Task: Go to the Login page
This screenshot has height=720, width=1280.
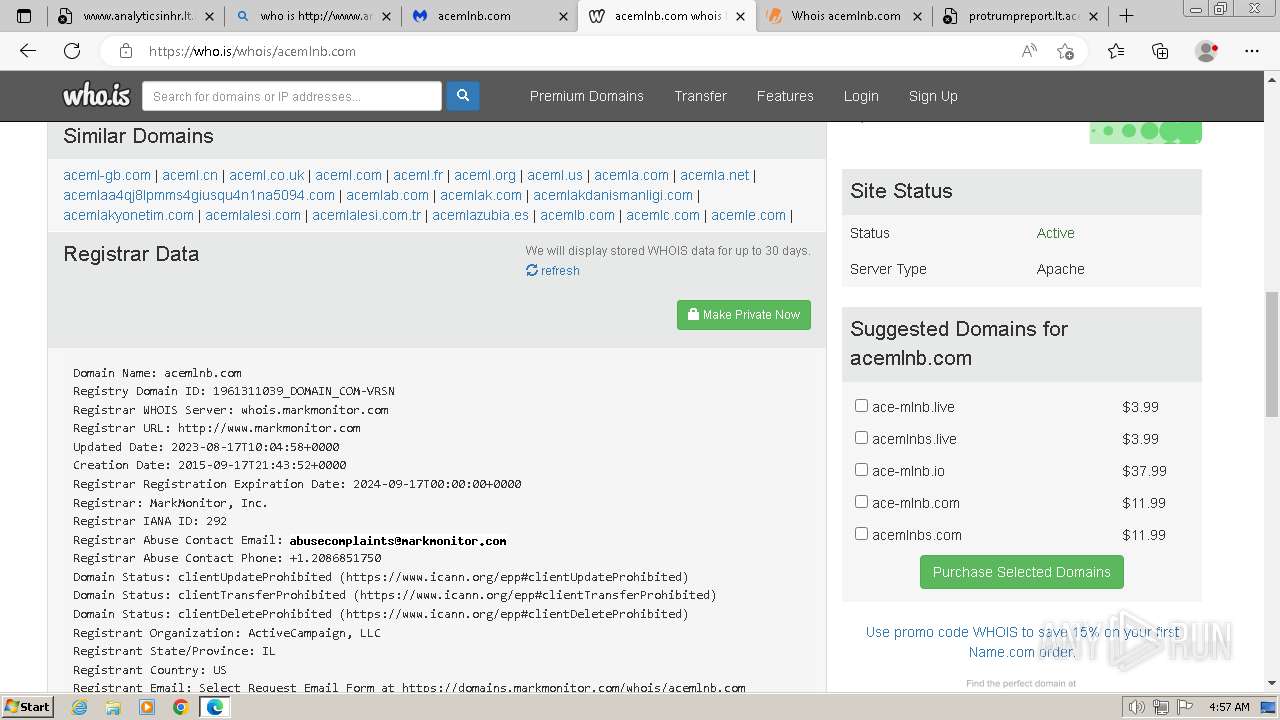Action: pyautogui.click(x=861, y=96)
